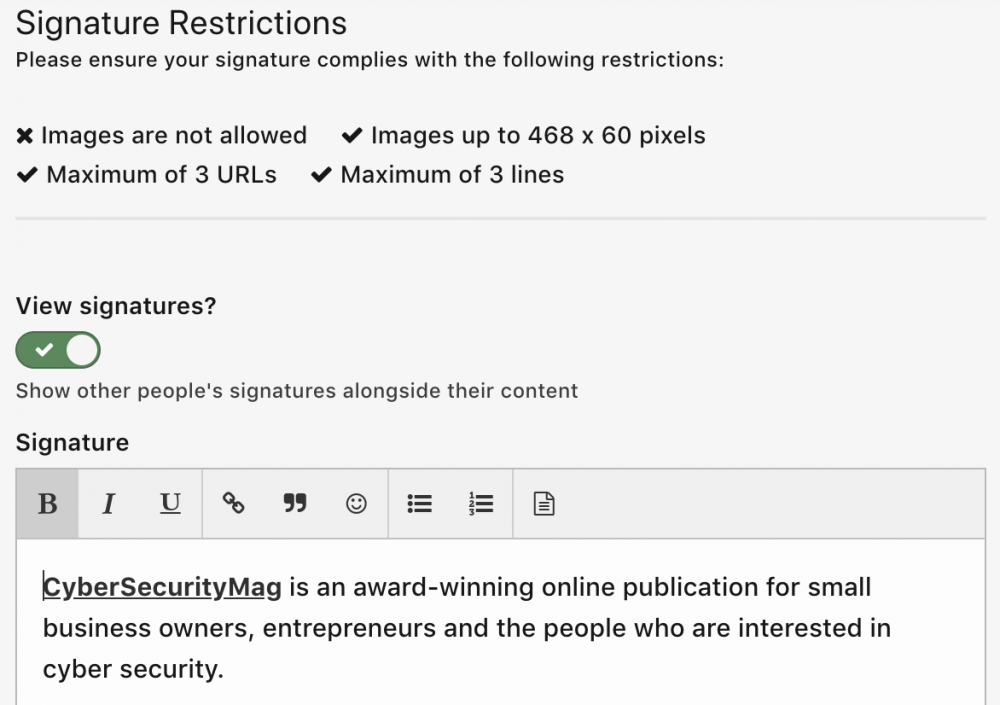Apply italic formatting to the signature
Image resolution: width=1000 pixels, height=705 pixels.
(x=109, y=503)
